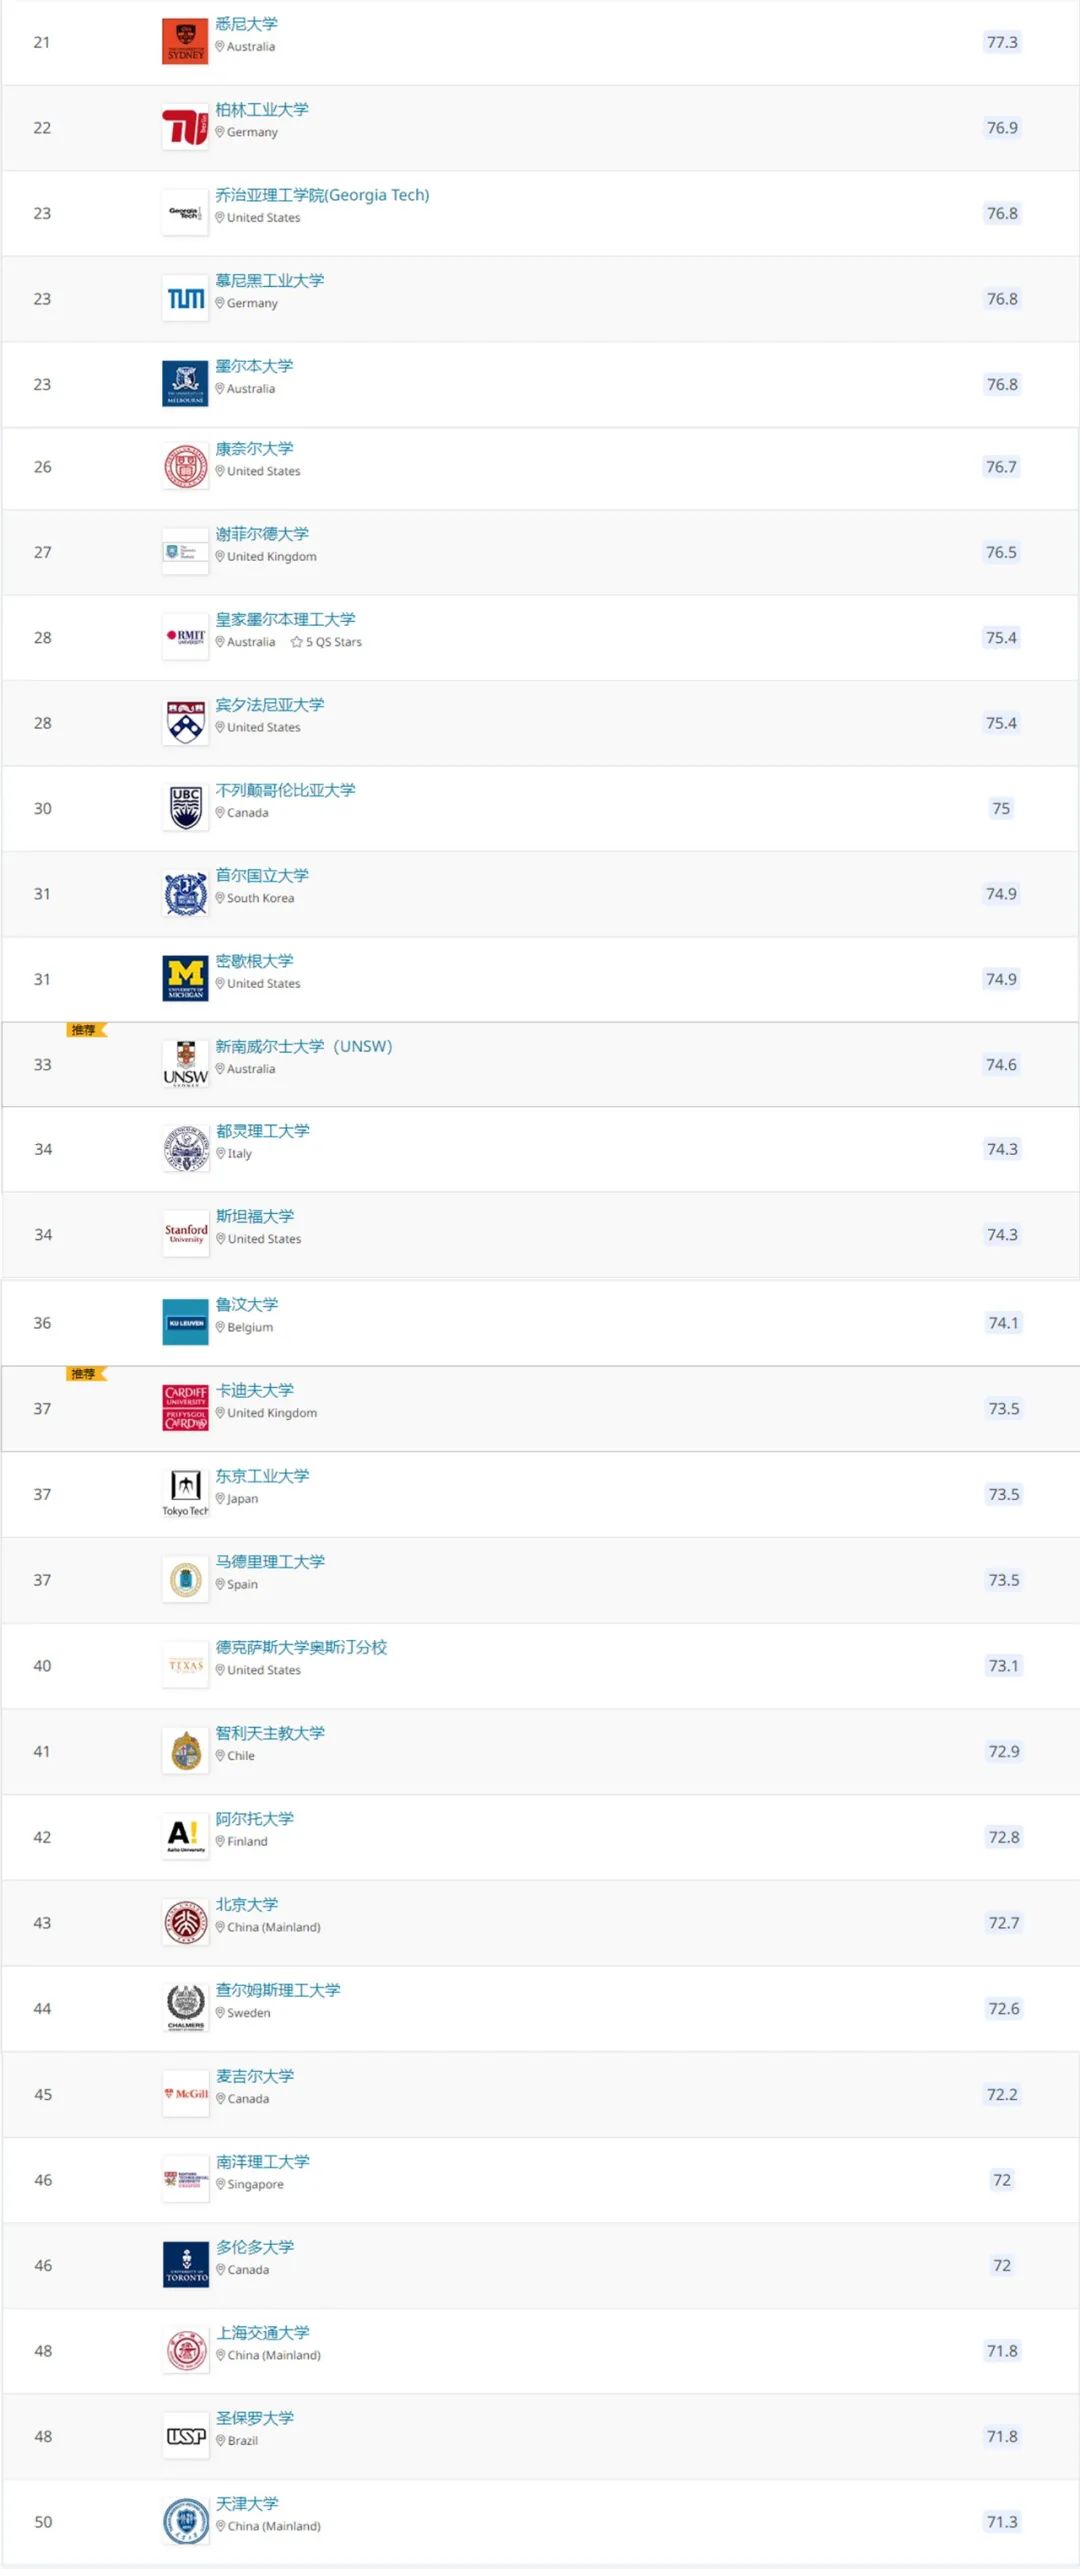Click the blue TUM logo
Viewport: 1080px width, 2569px height.
click(185, 299)
